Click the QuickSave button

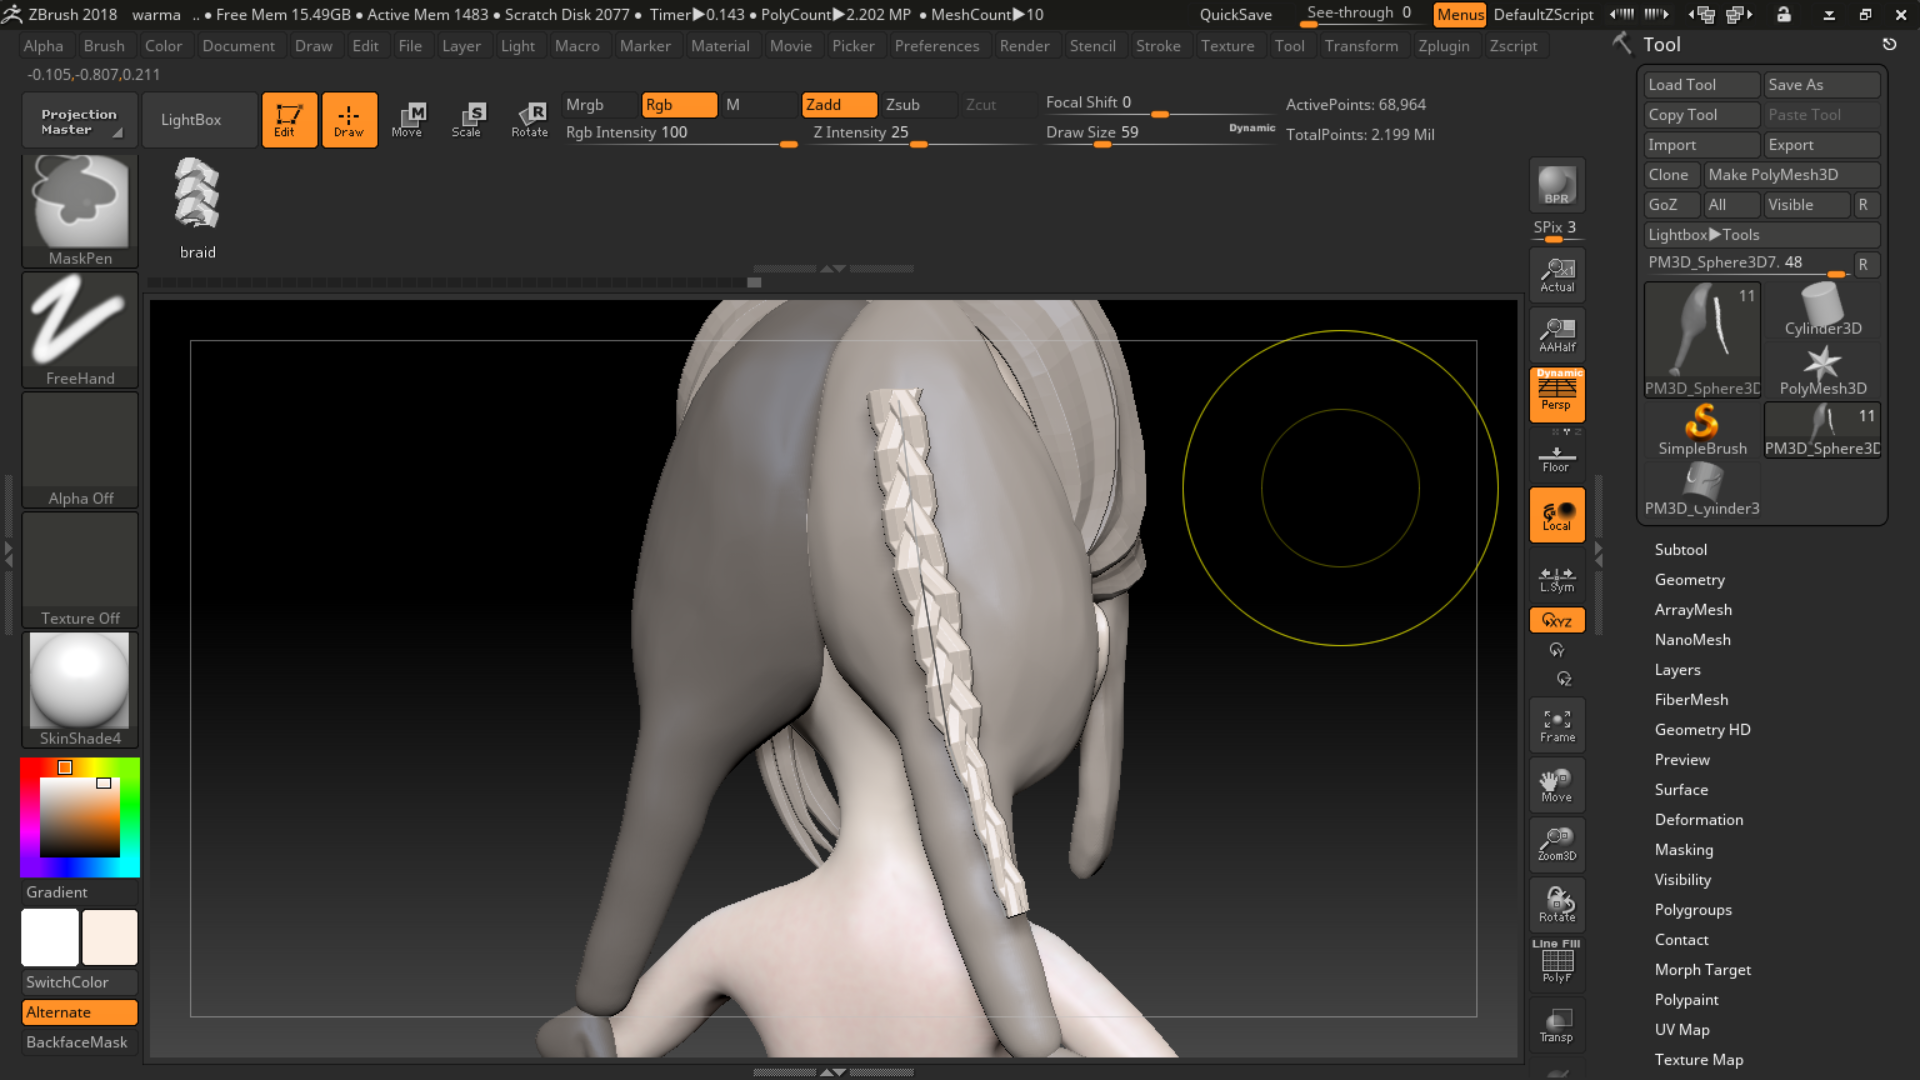pyautogui.click(x=1236, y=14)
